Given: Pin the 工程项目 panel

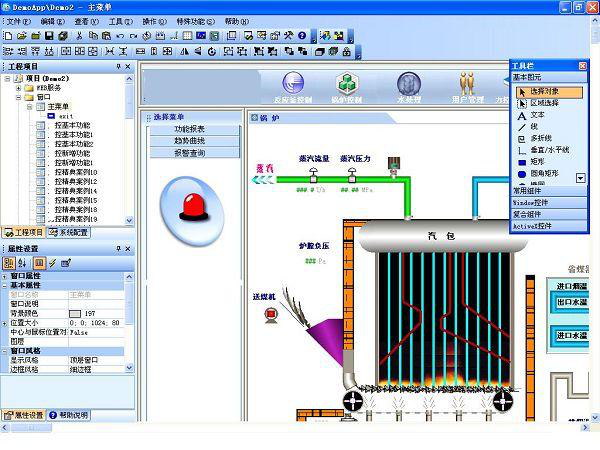Looking at the screenshot, I should pos(117,66).
